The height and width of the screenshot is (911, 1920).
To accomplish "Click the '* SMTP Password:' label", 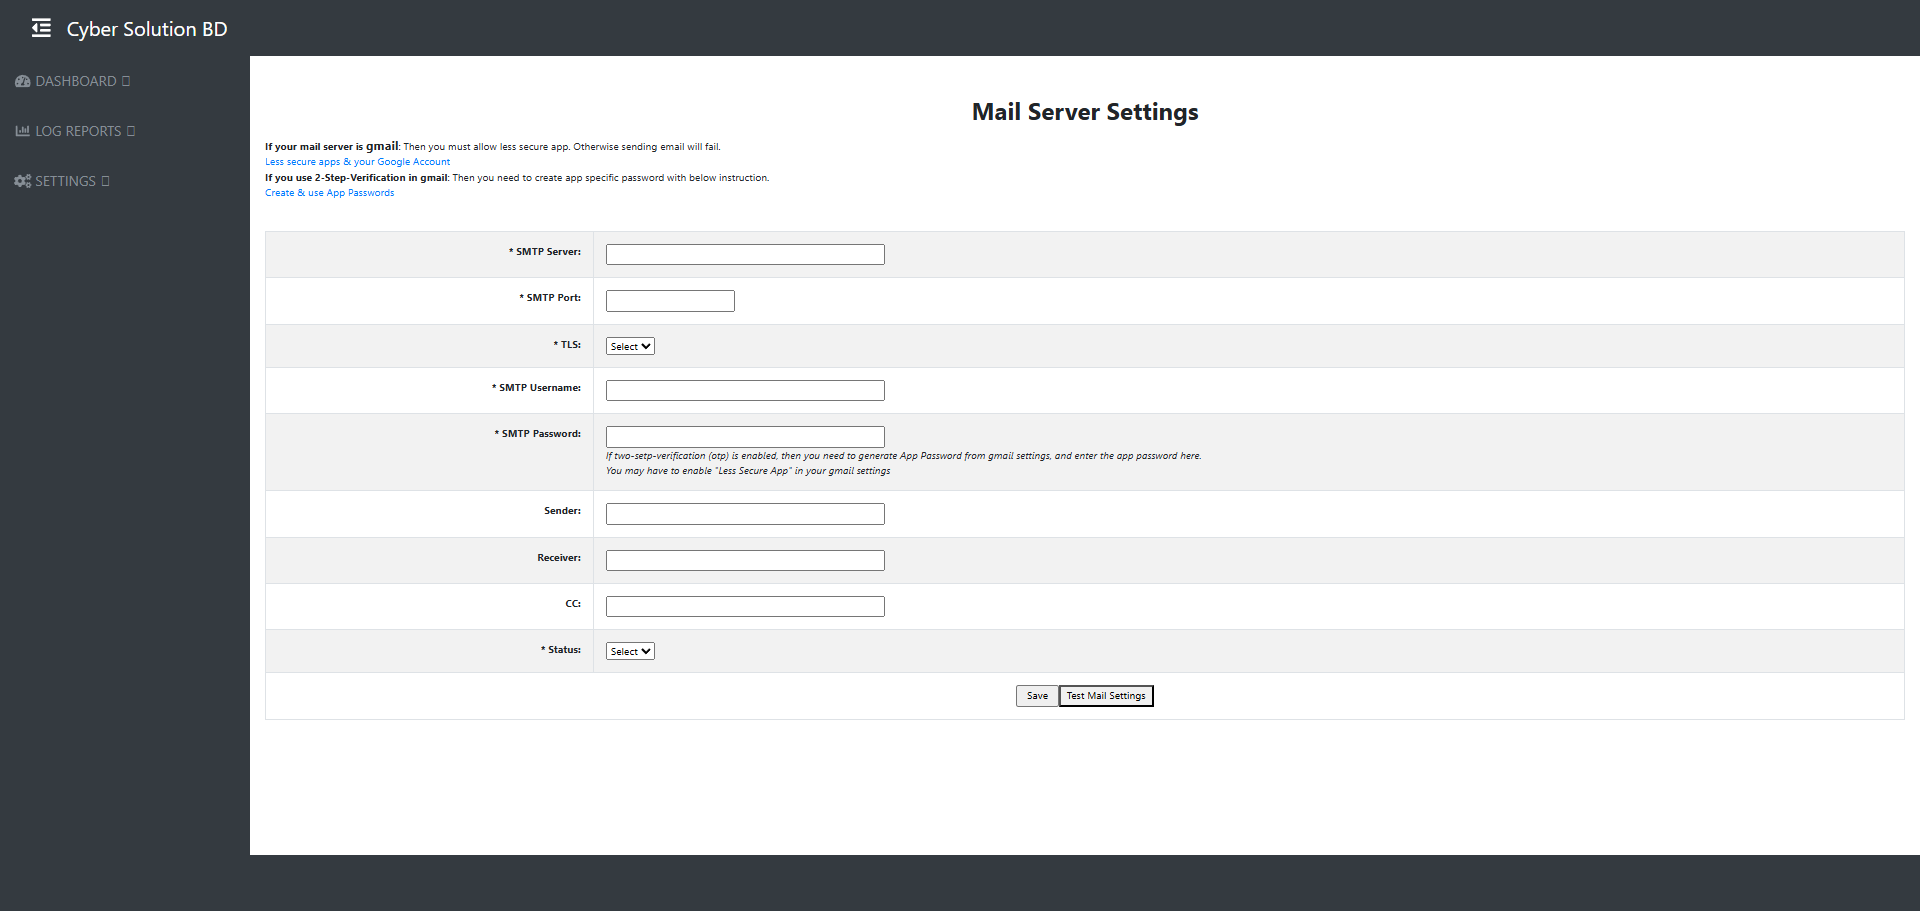I will [537, 434].
